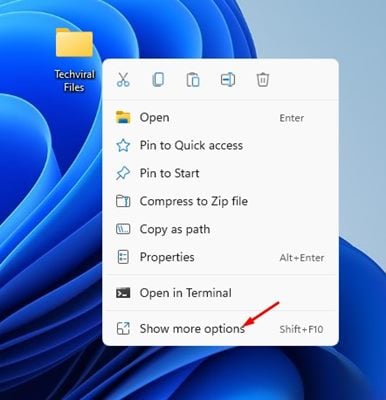Click the Cut scissors icon
Viewport: 386px width, 400px height.
click(123, 80)
